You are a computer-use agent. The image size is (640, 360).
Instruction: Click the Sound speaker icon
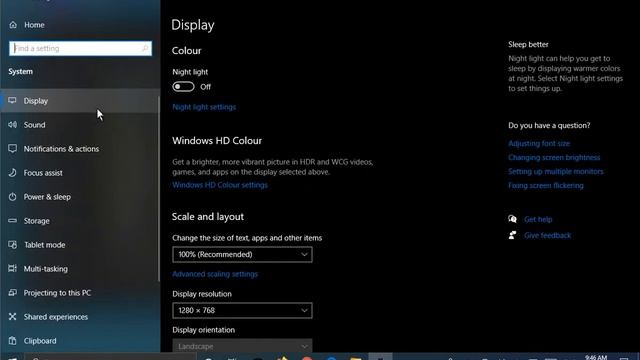pos(13,124)
